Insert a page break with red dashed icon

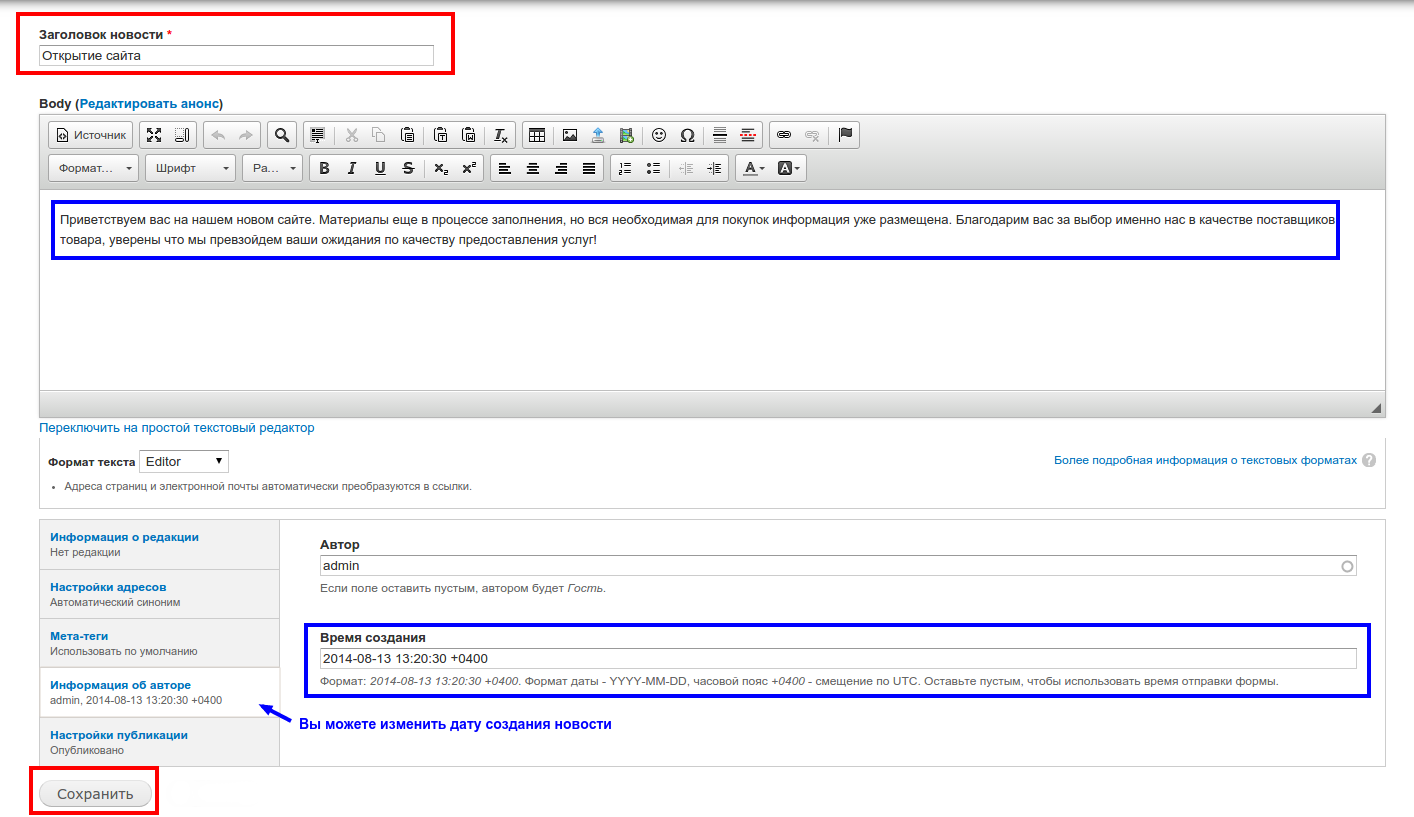click(x=748, y=135)
